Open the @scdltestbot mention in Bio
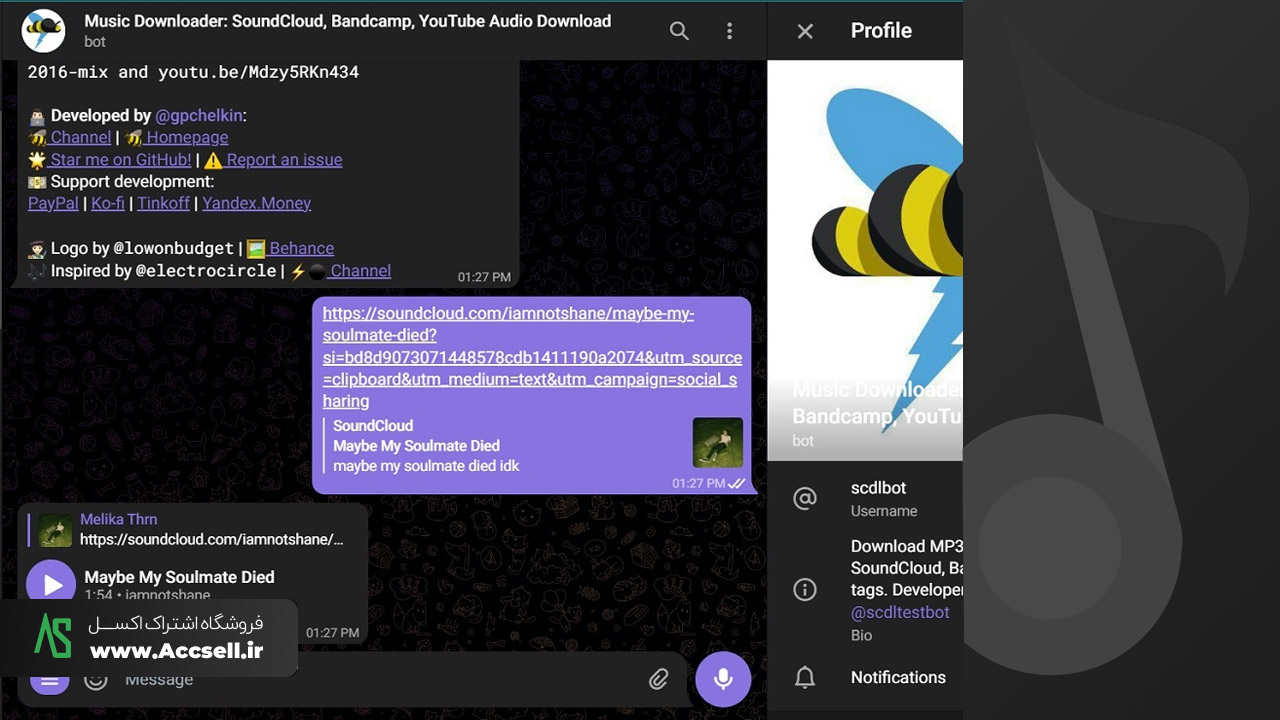 (900, 612)
